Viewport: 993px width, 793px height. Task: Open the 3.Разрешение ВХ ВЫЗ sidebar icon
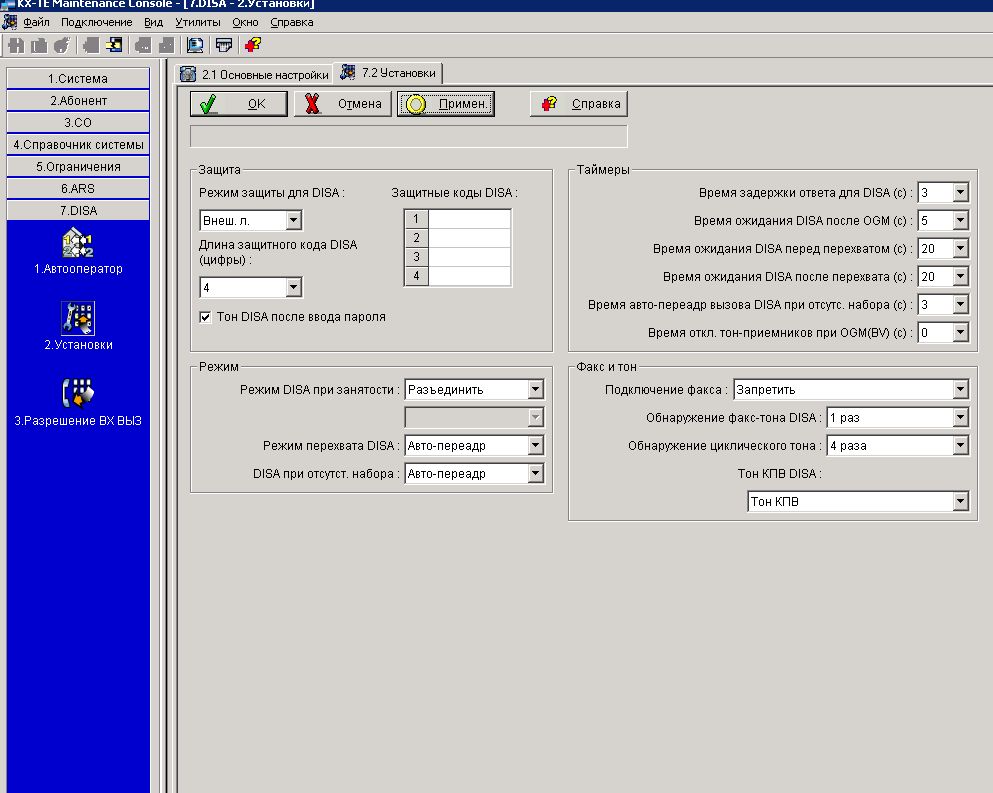tap(78, 402)
